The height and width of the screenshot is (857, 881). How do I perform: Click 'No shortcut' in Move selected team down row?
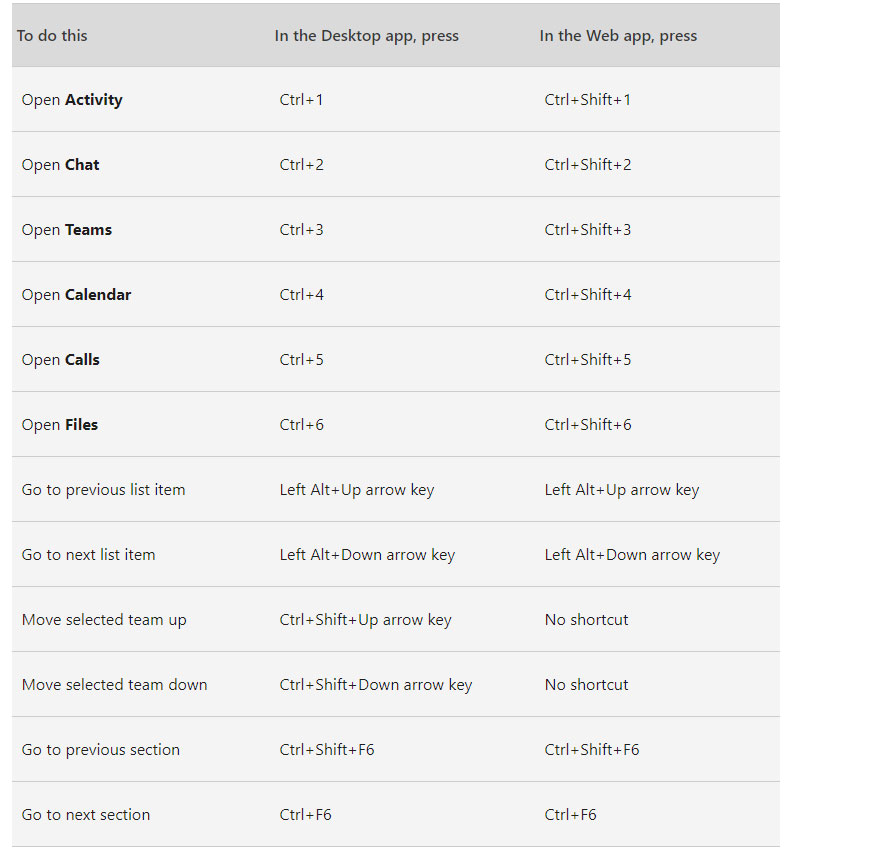tap(587, 684)
